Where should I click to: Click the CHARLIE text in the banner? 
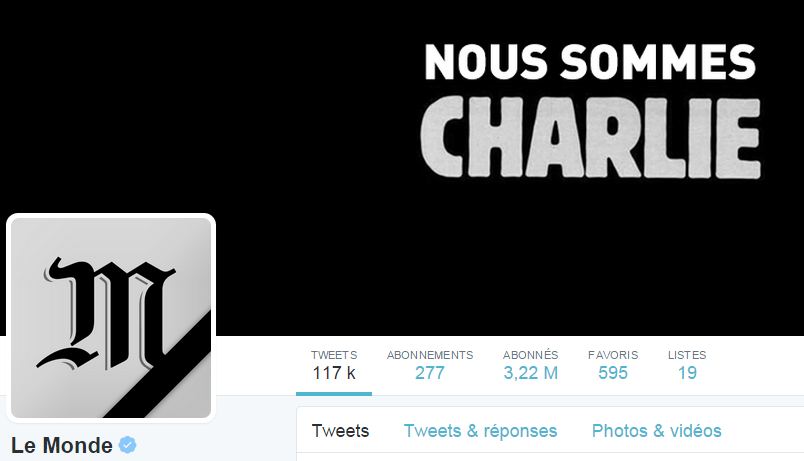click(x=590, y=137)
